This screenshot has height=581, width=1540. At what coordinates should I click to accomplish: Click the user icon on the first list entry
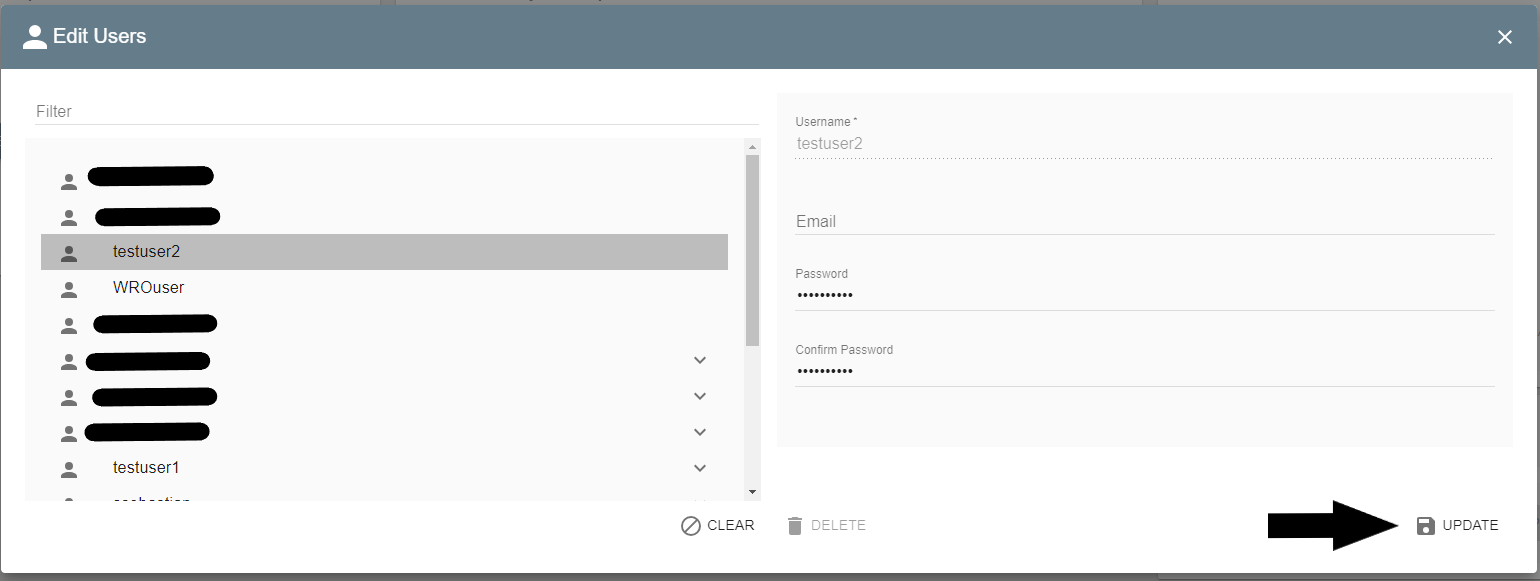(x=68, y=180)
